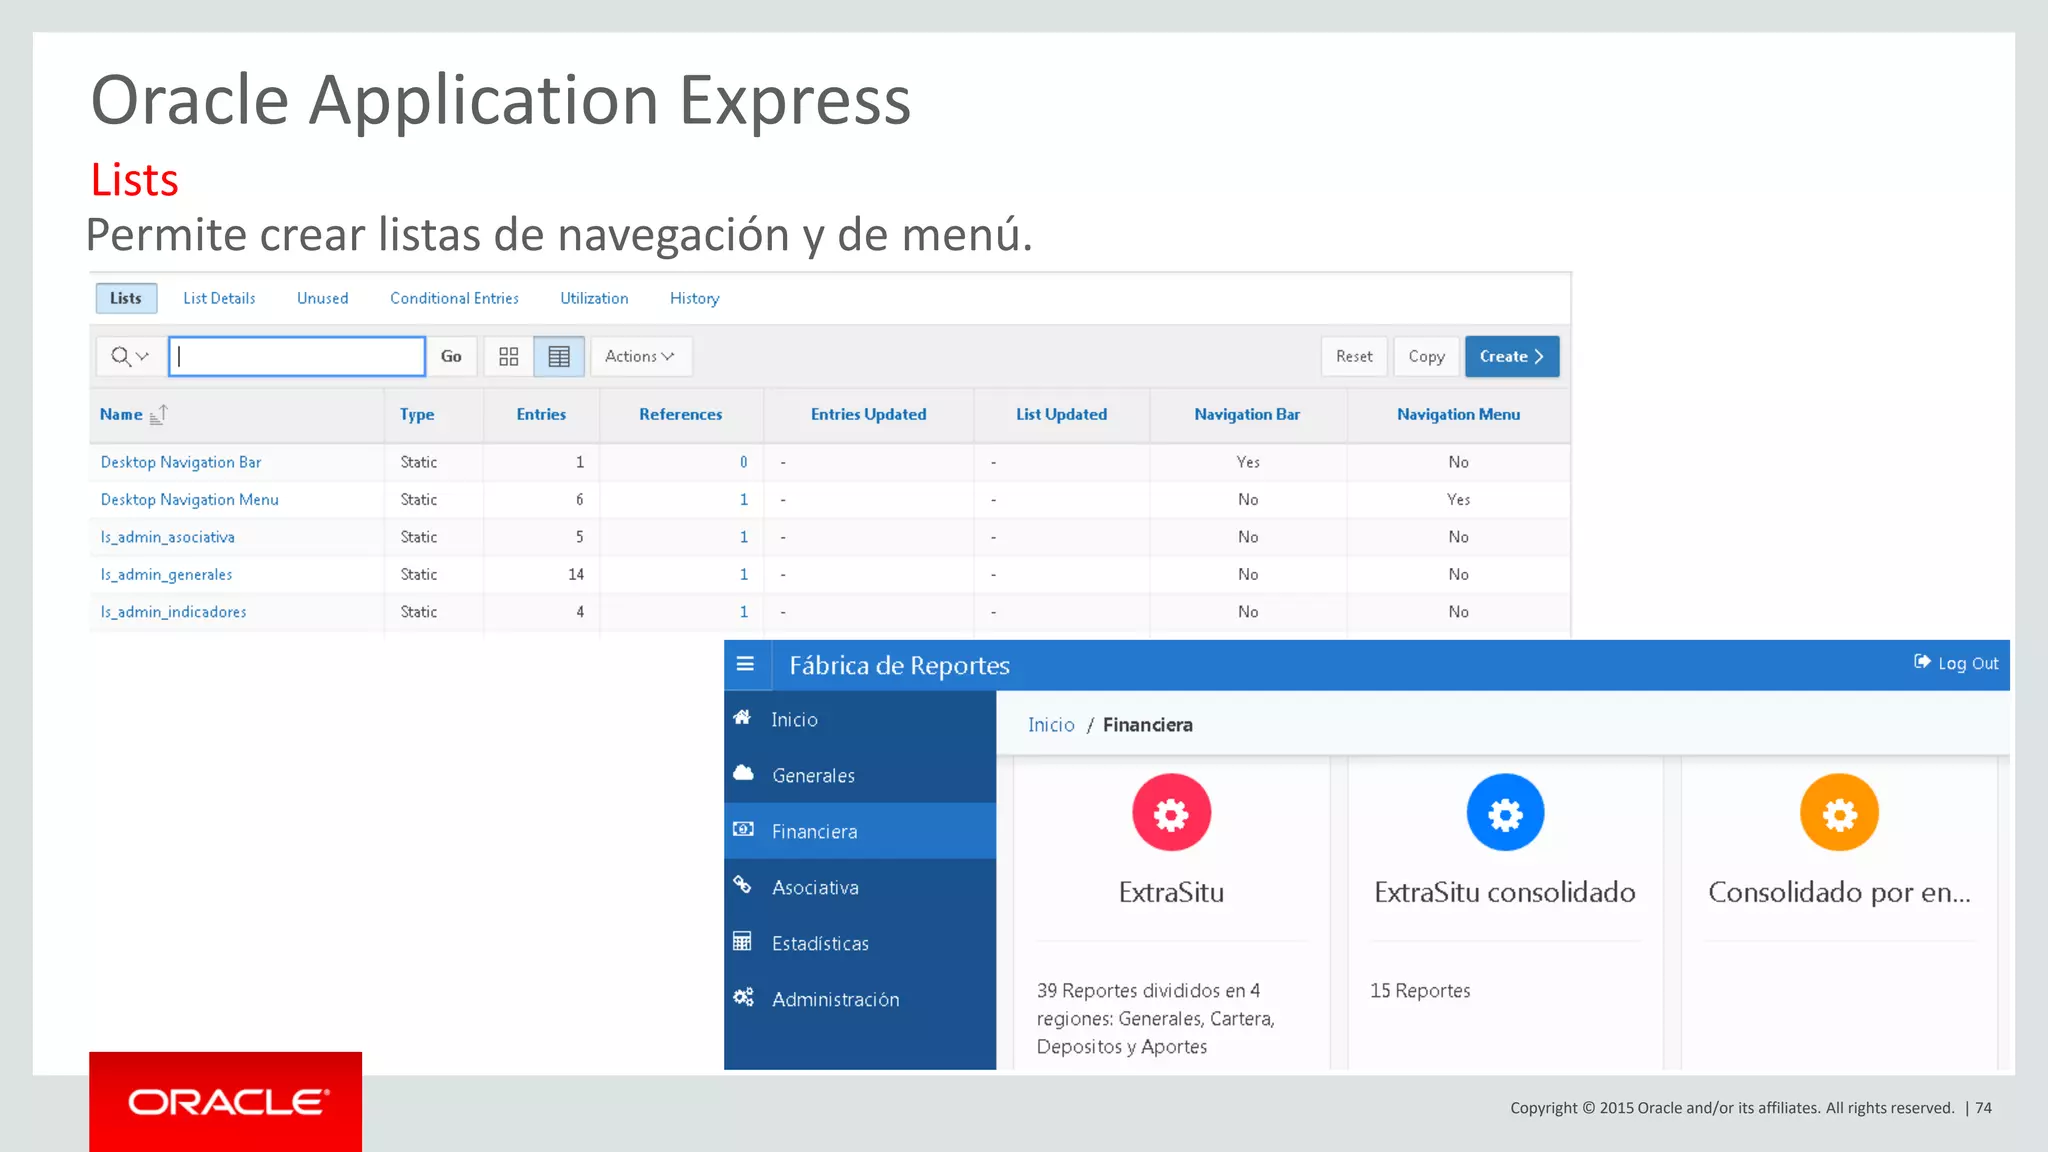
Task: Click the link icon beside Asociativa
Action: (x=742, y=885)
